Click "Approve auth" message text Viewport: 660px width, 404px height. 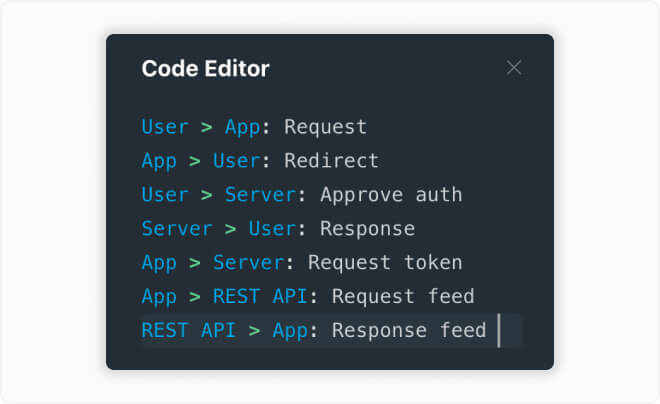[391, 195]
